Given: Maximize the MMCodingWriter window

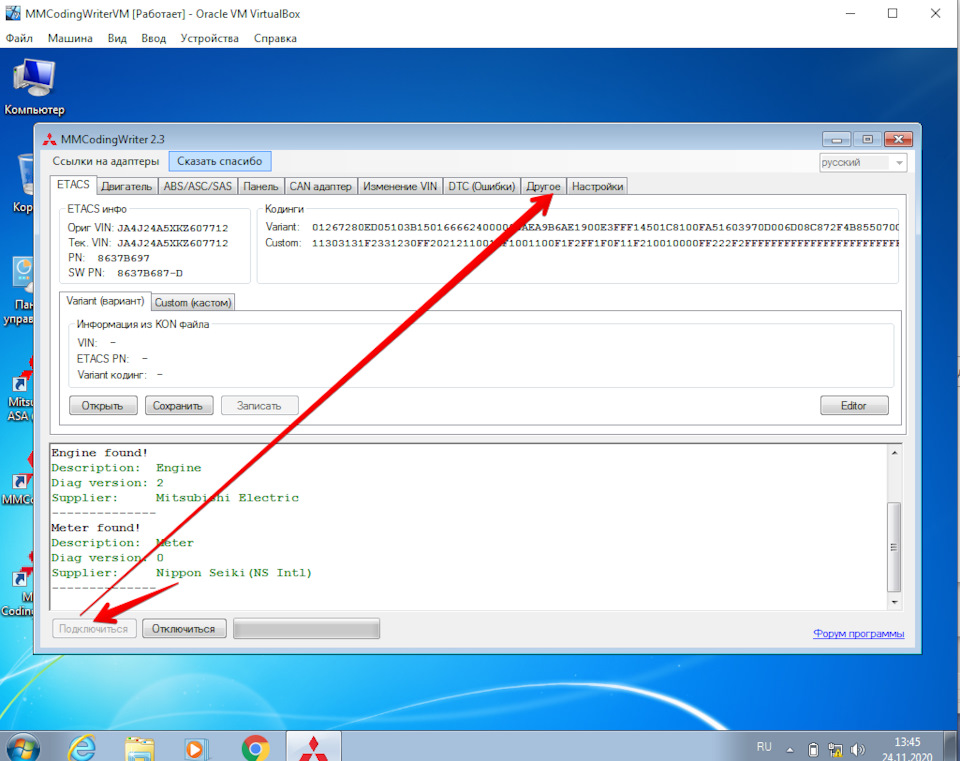Looking at the screenshot, I should (x=867, y=140).
